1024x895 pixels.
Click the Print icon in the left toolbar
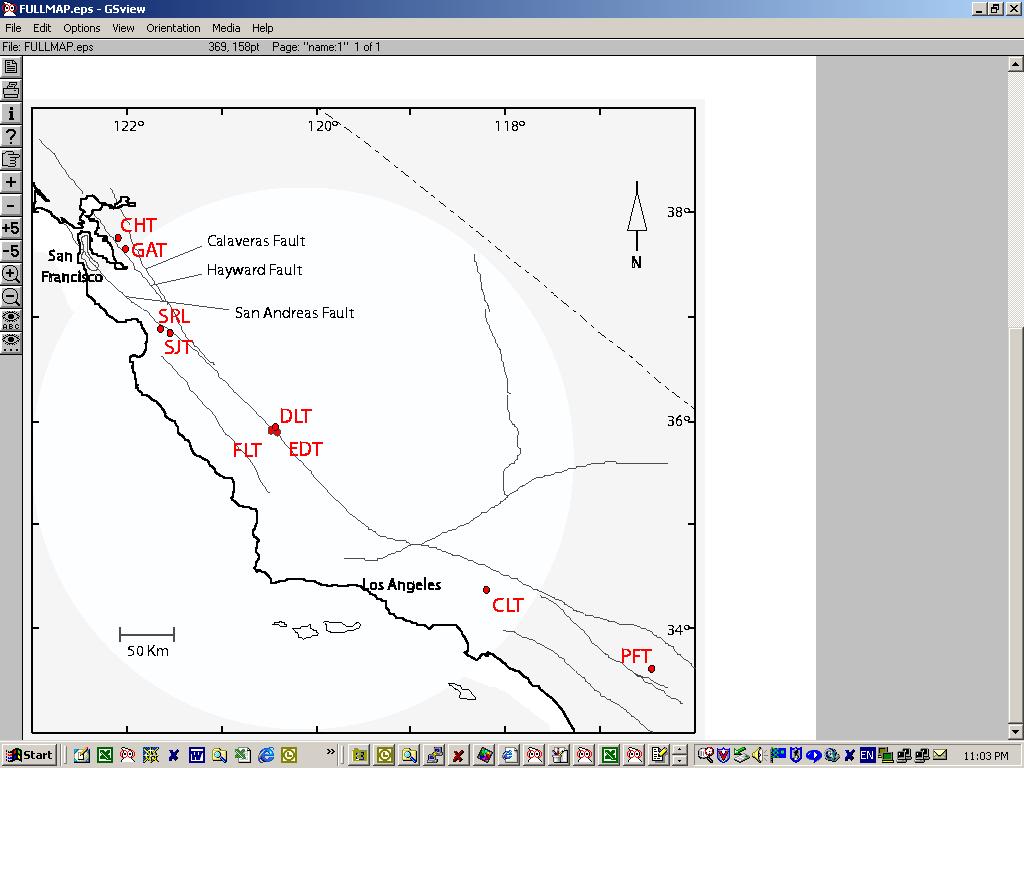(x=11, y=90)
